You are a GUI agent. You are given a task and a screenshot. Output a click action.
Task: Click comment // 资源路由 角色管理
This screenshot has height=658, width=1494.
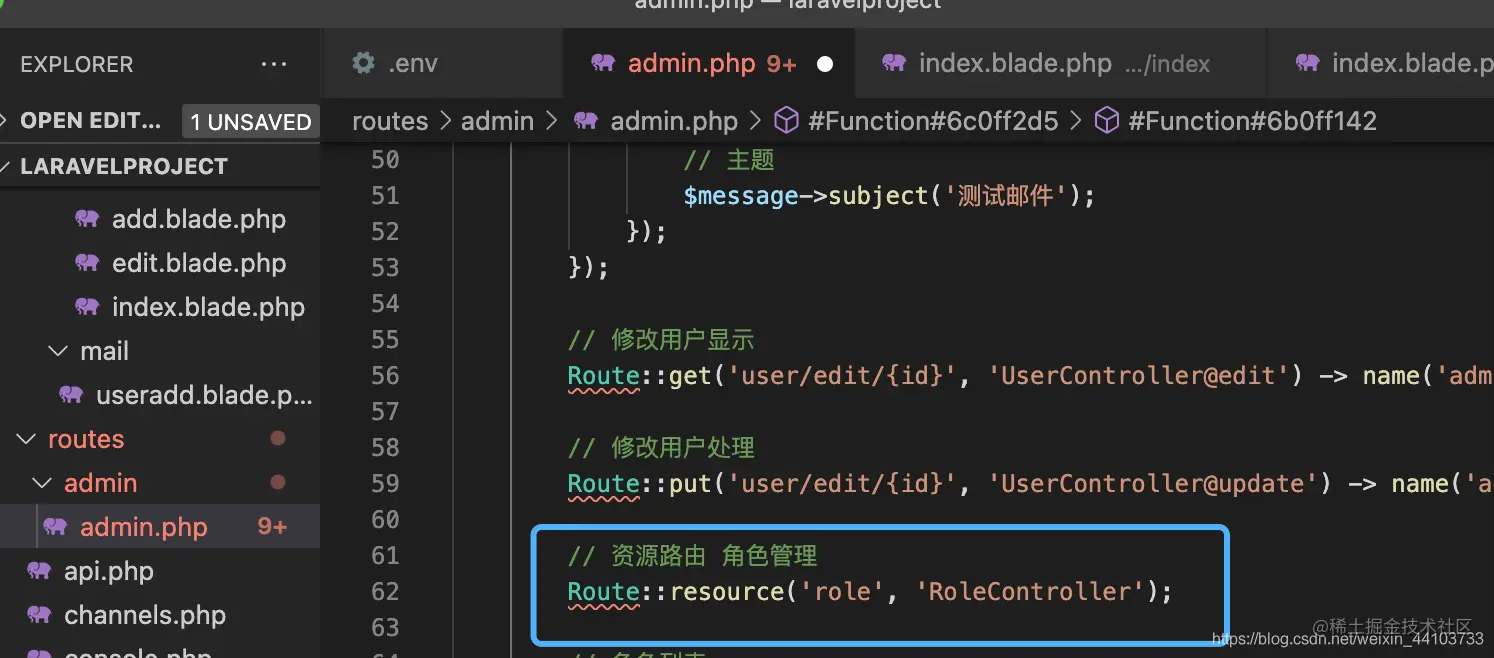693,556
